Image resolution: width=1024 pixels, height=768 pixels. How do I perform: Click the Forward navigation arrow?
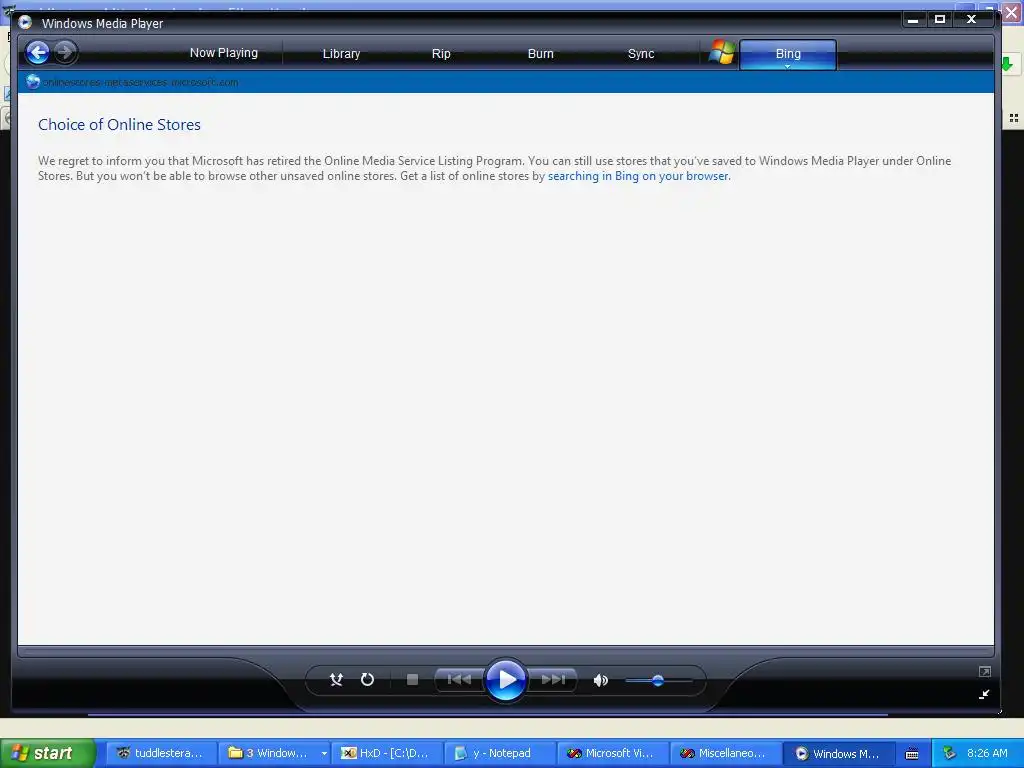coord(65,52)
